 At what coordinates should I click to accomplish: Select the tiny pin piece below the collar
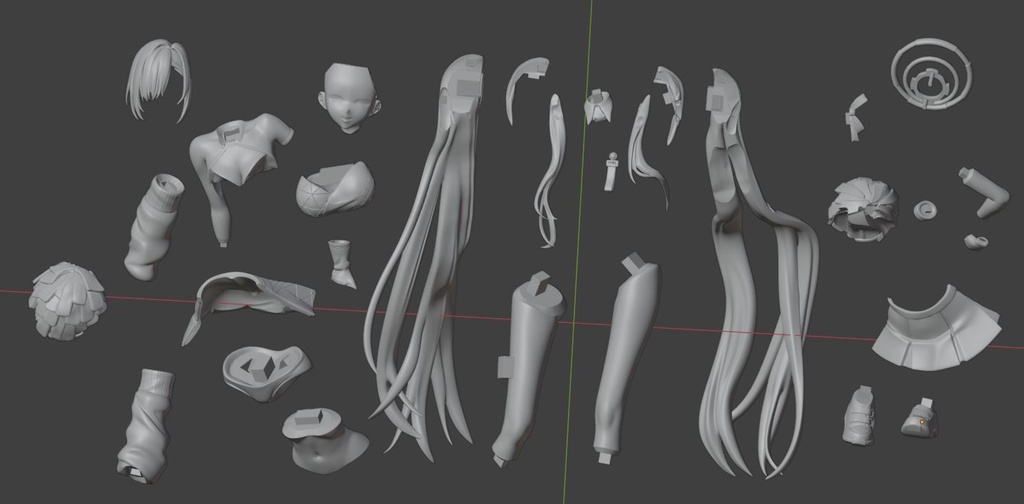click(x=611, y=171)
